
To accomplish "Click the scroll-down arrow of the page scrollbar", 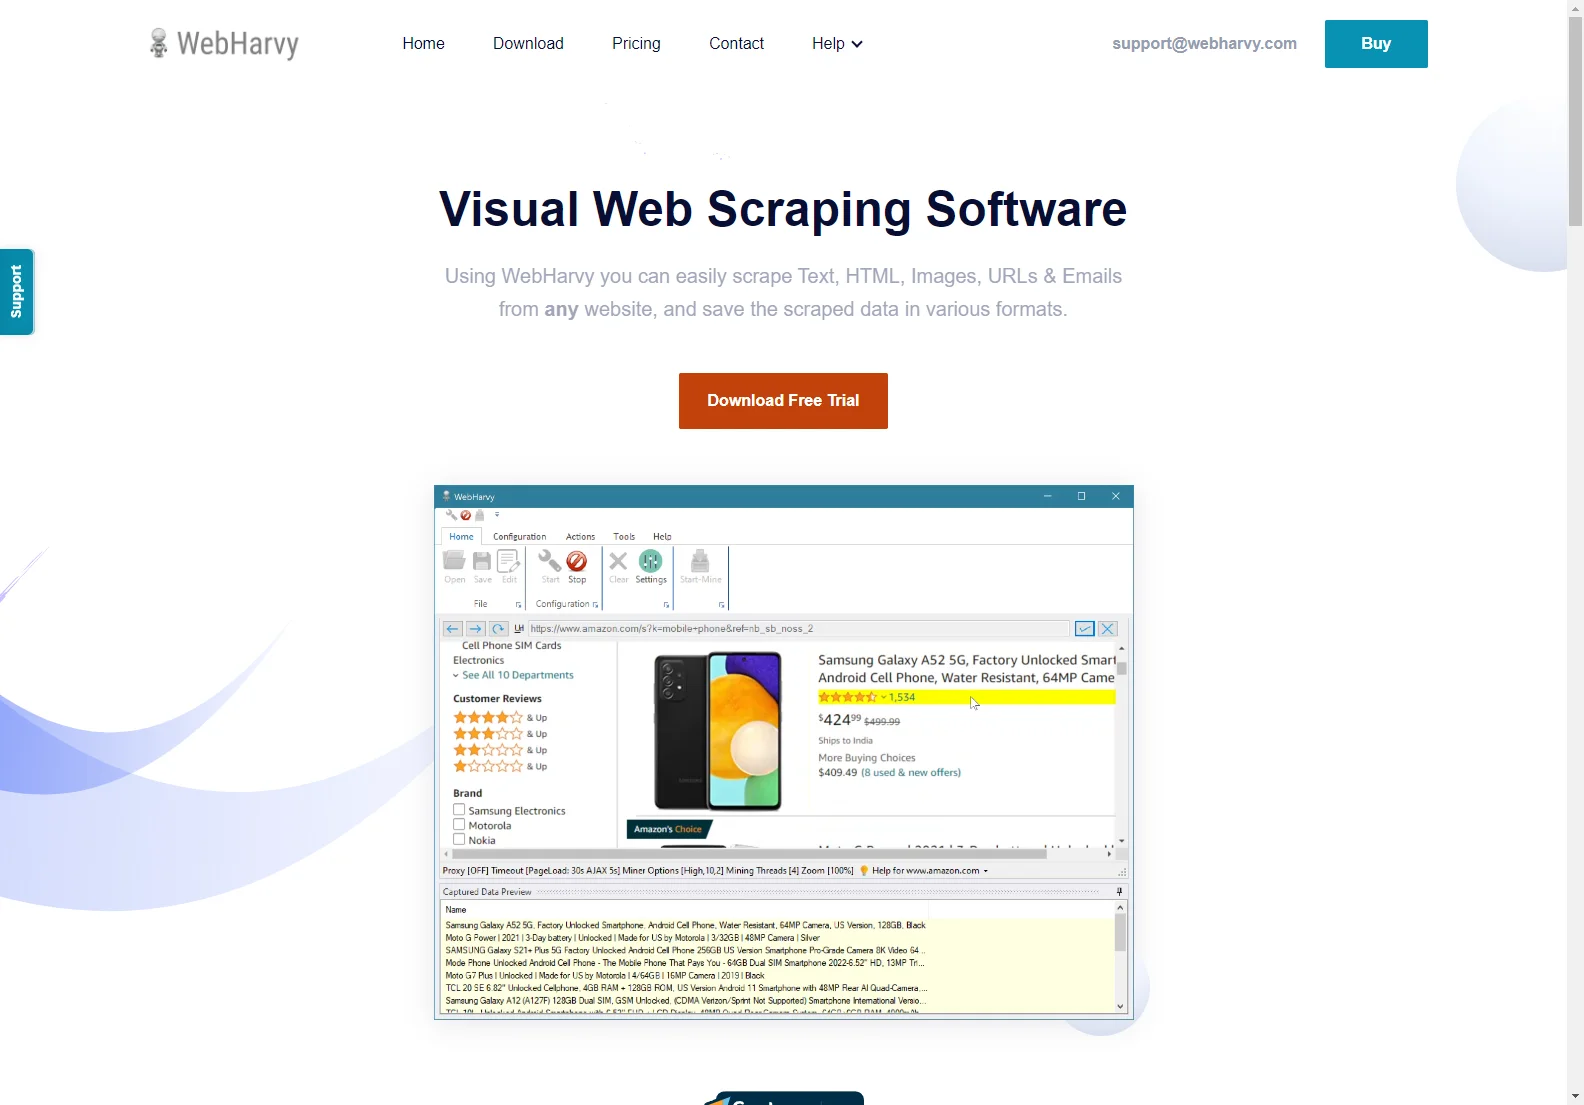I will (x=1575, y=1096).
